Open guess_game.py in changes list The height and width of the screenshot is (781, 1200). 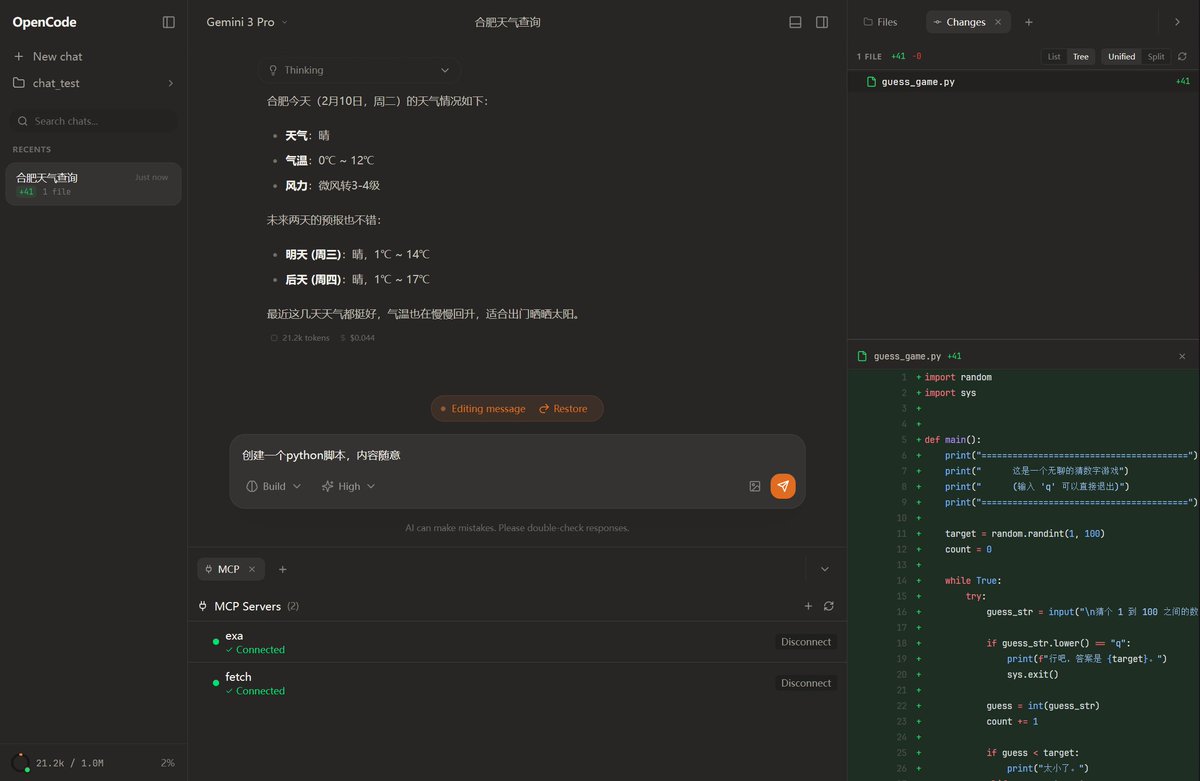click(x=1023, y=82)
